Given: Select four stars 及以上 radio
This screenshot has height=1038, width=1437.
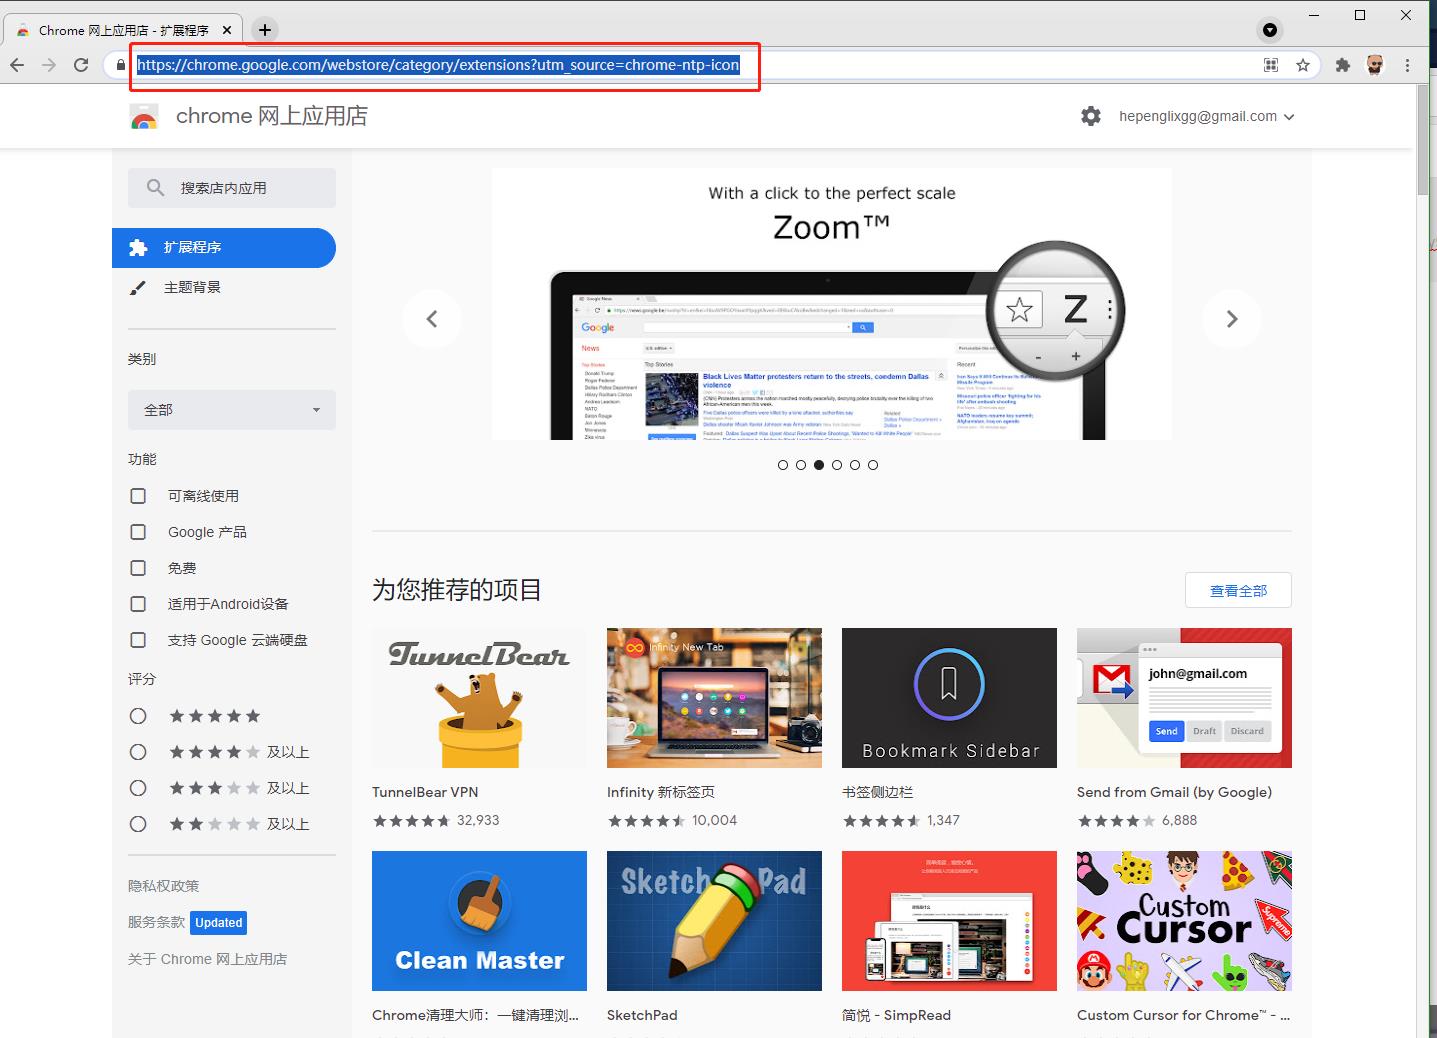Looking at the screenshot, I should click(138, 752).
